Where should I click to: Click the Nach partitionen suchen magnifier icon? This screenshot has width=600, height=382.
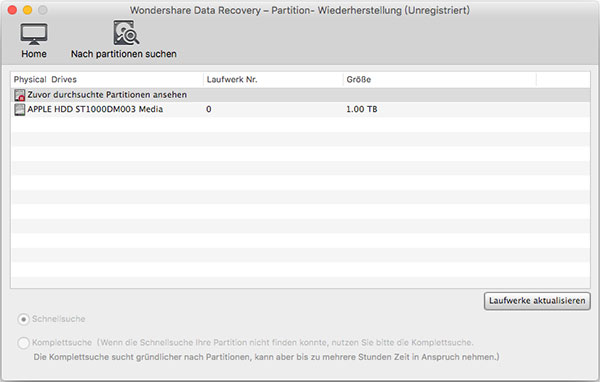(126, 33)
